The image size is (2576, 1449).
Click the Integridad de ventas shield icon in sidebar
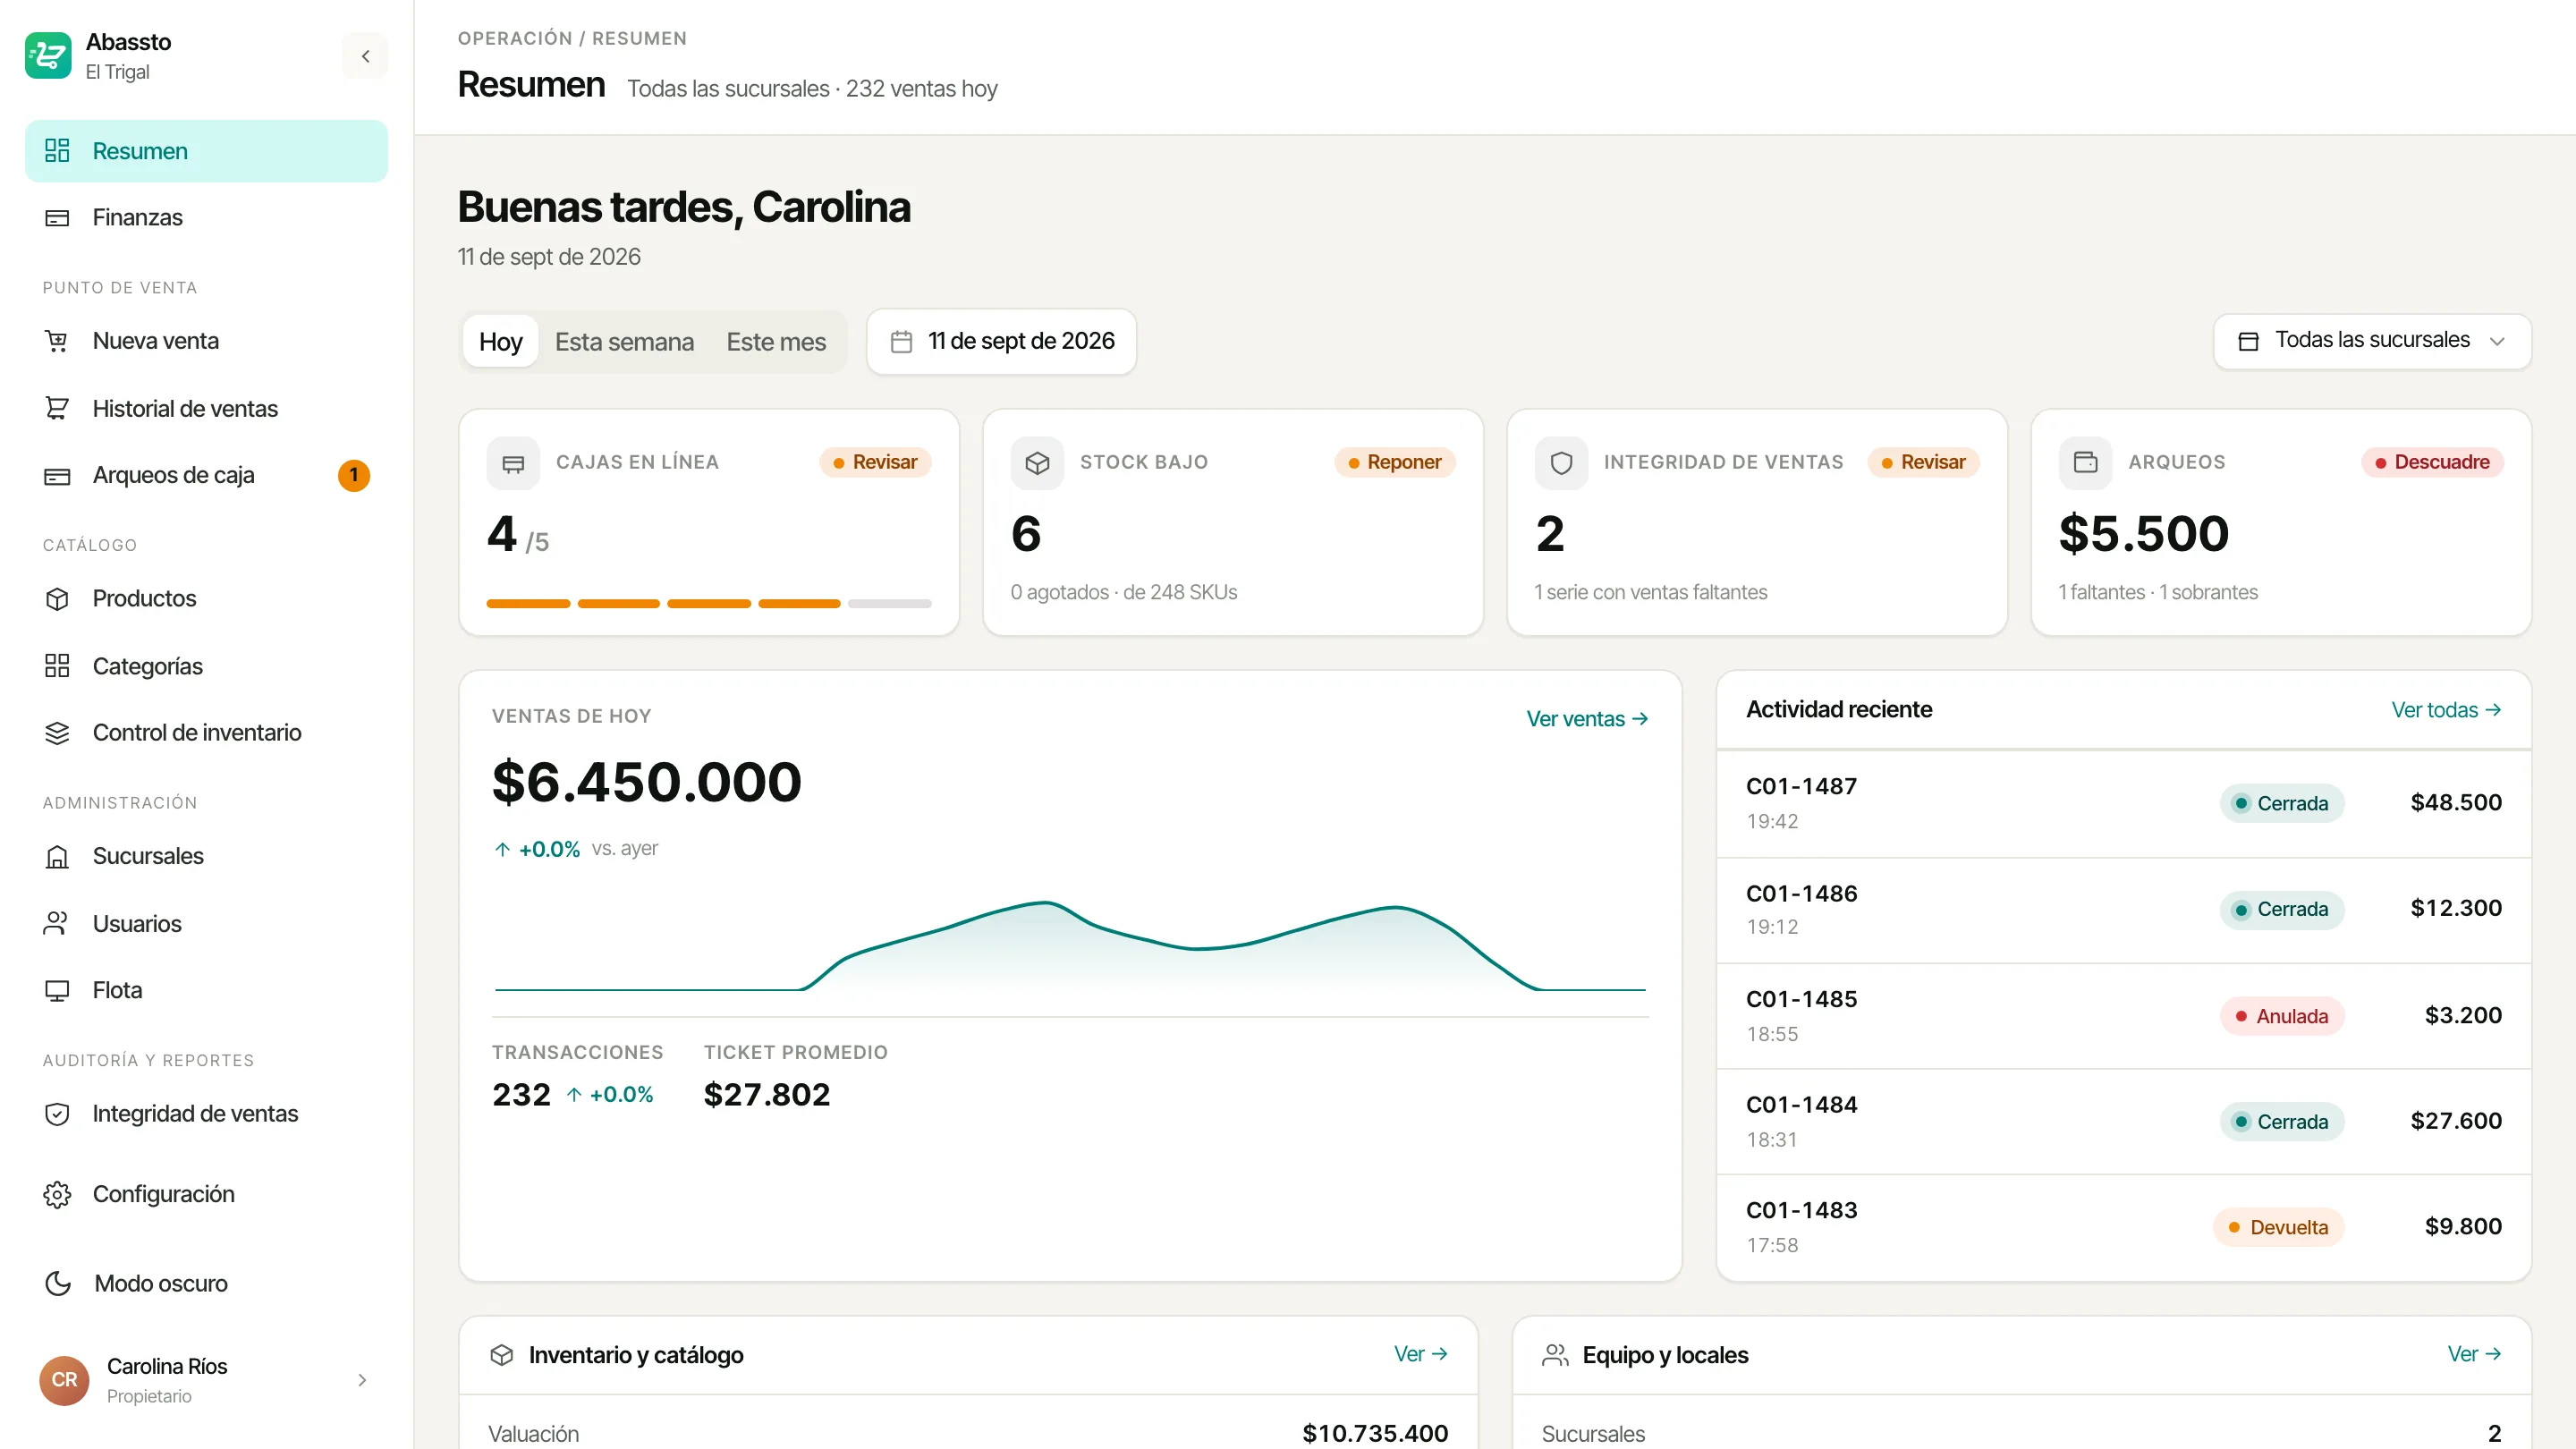(x=57, y=1114)
